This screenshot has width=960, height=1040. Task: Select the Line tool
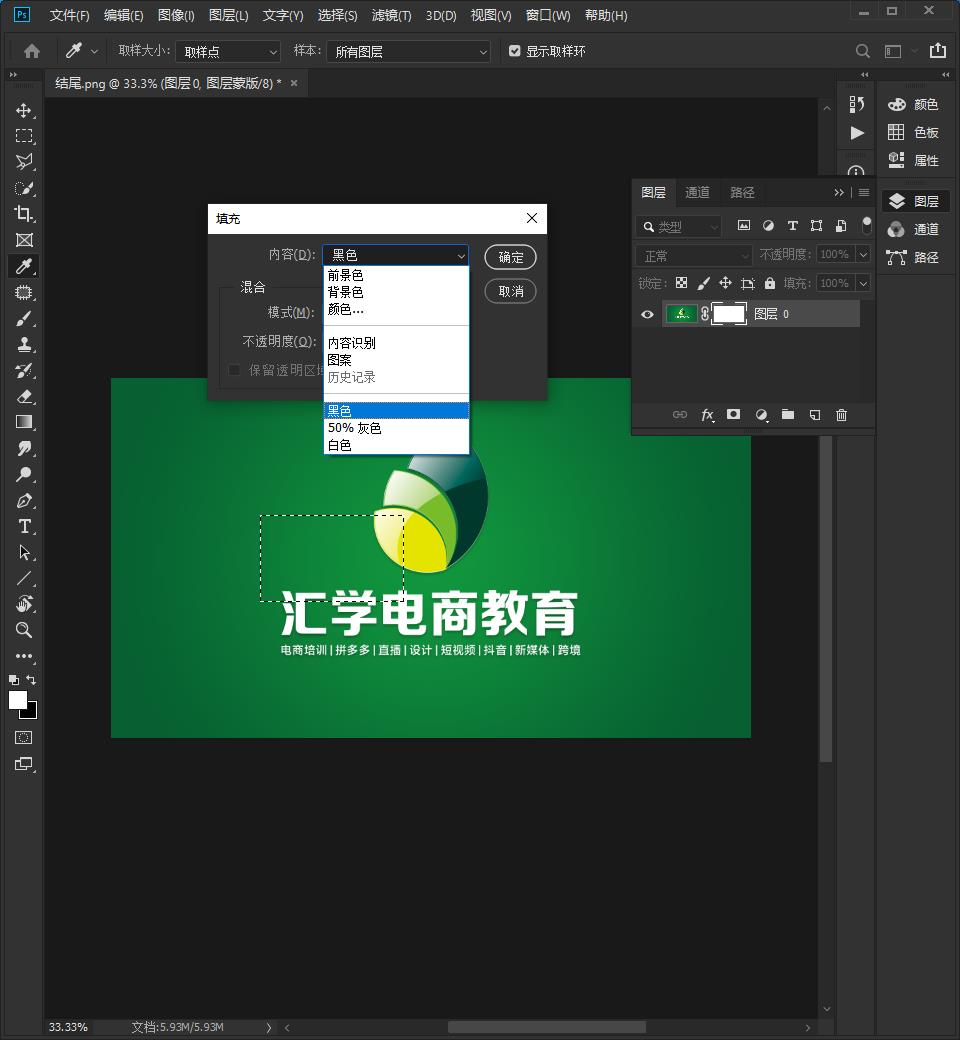click(x=24, y=578)
